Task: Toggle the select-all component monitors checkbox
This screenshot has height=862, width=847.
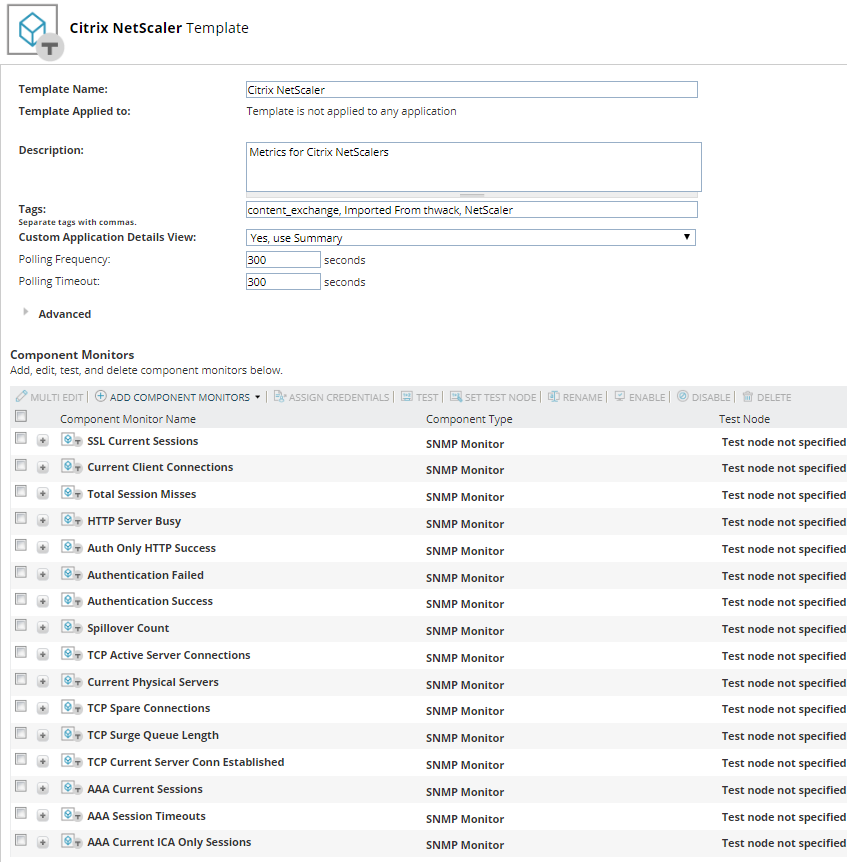Action: (21, 416)
